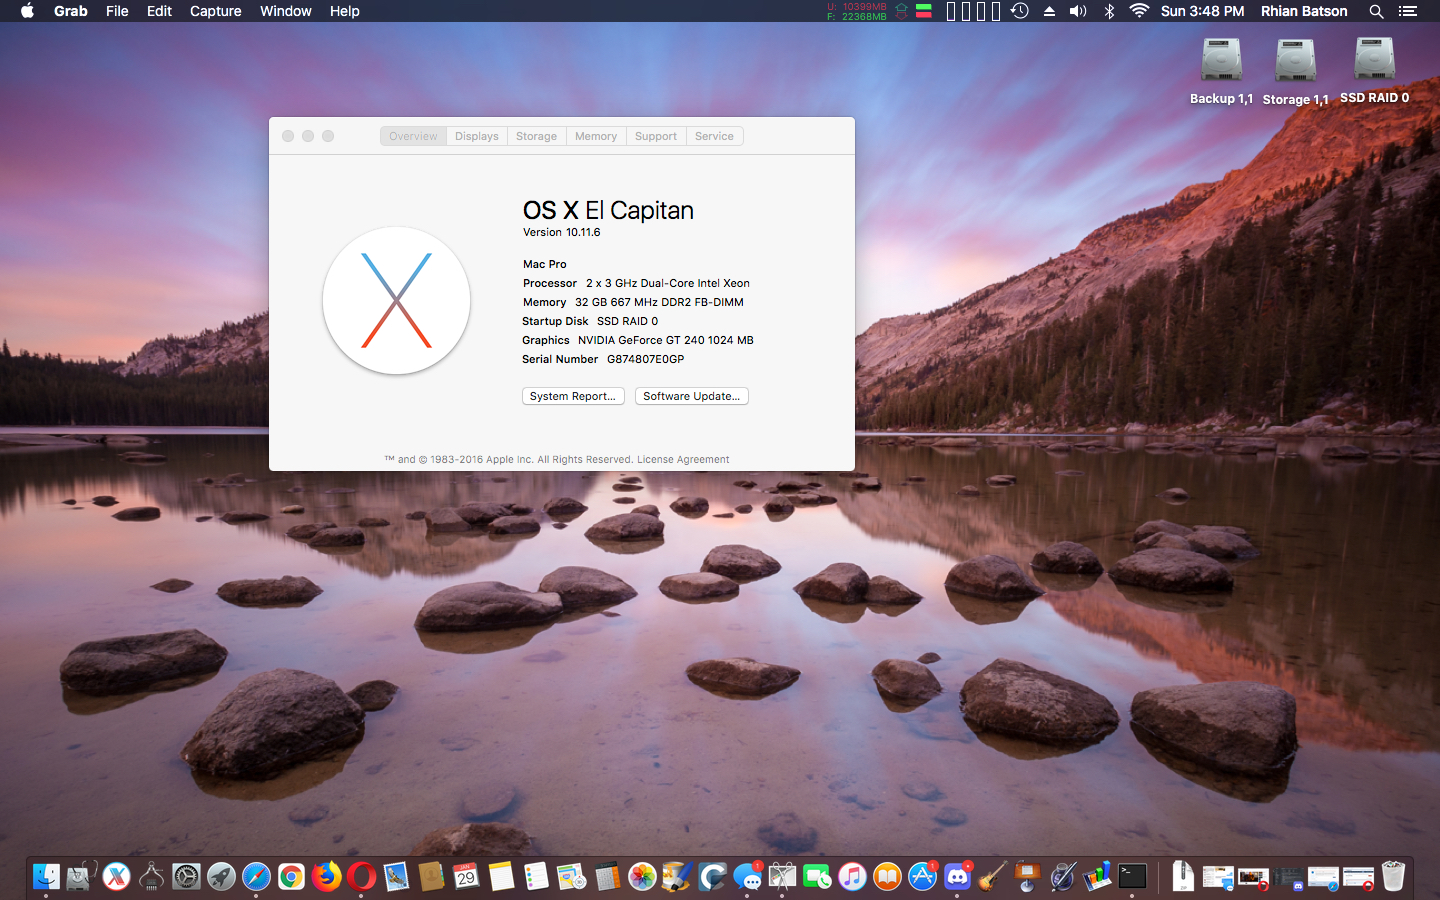Launch Opera browser from the Dock
Image resolution: width=1440 pixels, height=900 pixels.
[361, 877]
